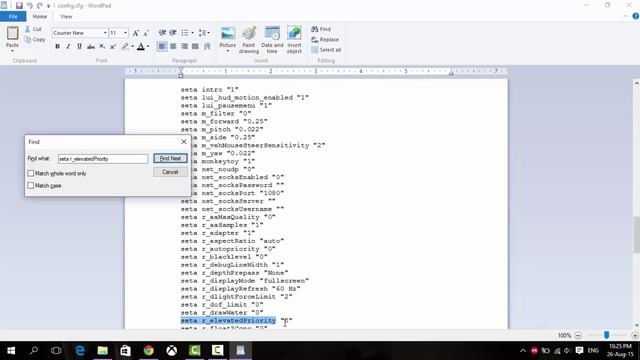Apply Underline formatting
The image size is (640, 360).
pos(80,47)
